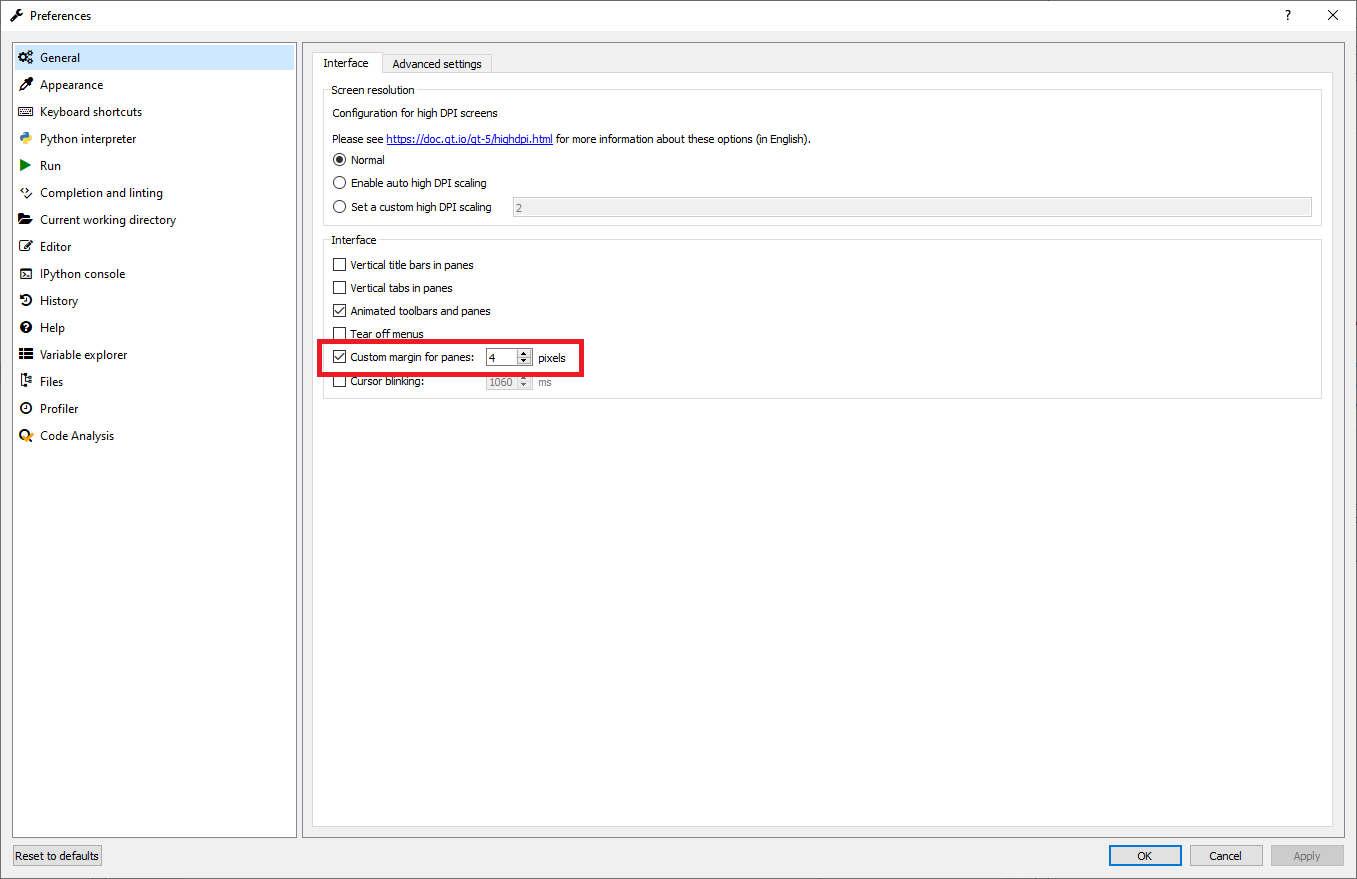Select the Variable explorer icon
Viewport: 1357px width, 879px height.
27,354
